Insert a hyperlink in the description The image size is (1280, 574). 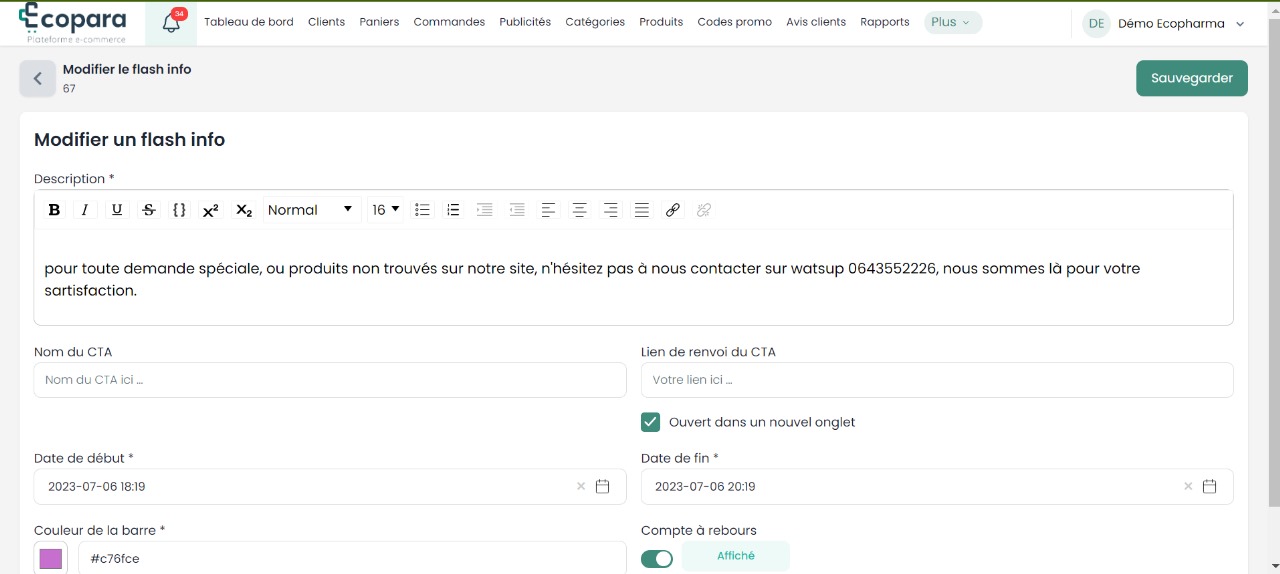[673, 210]
